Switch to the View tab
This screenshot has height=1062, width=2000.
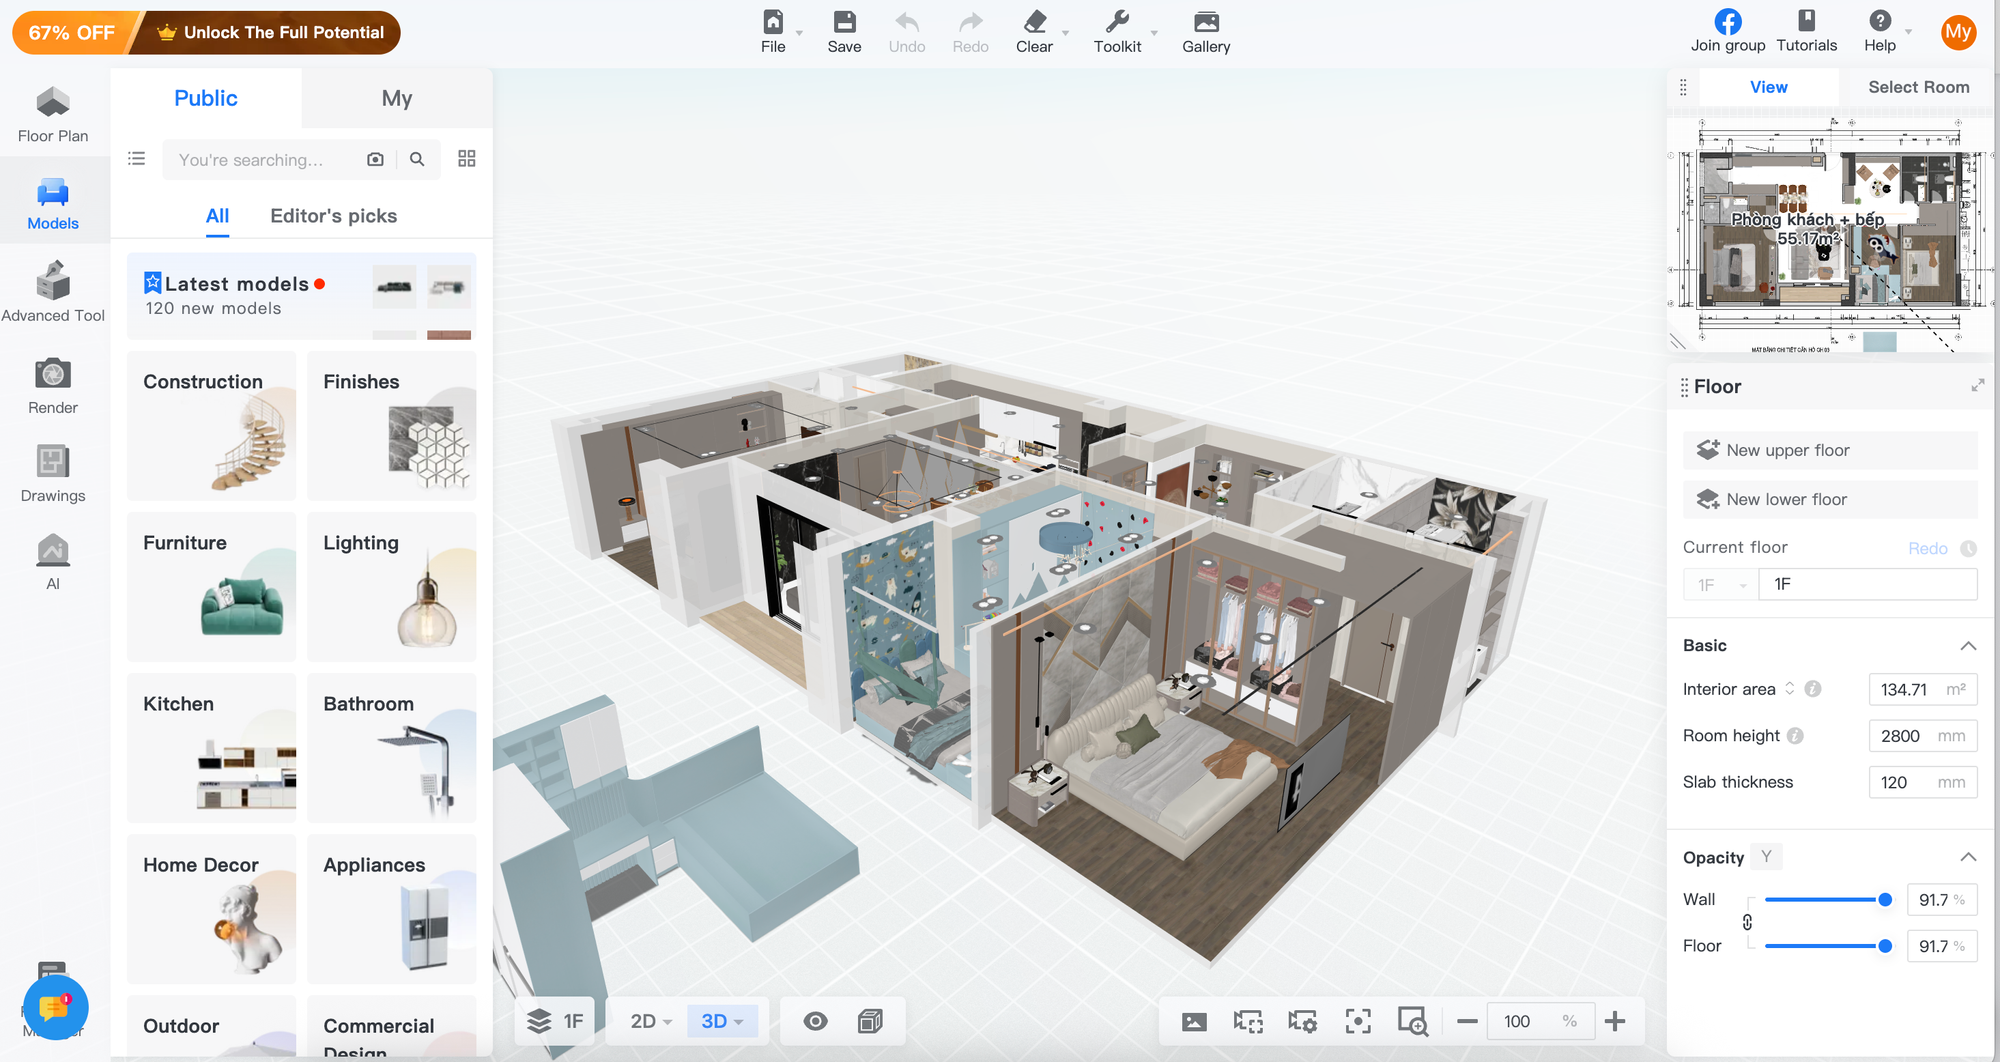(1769, 87)
